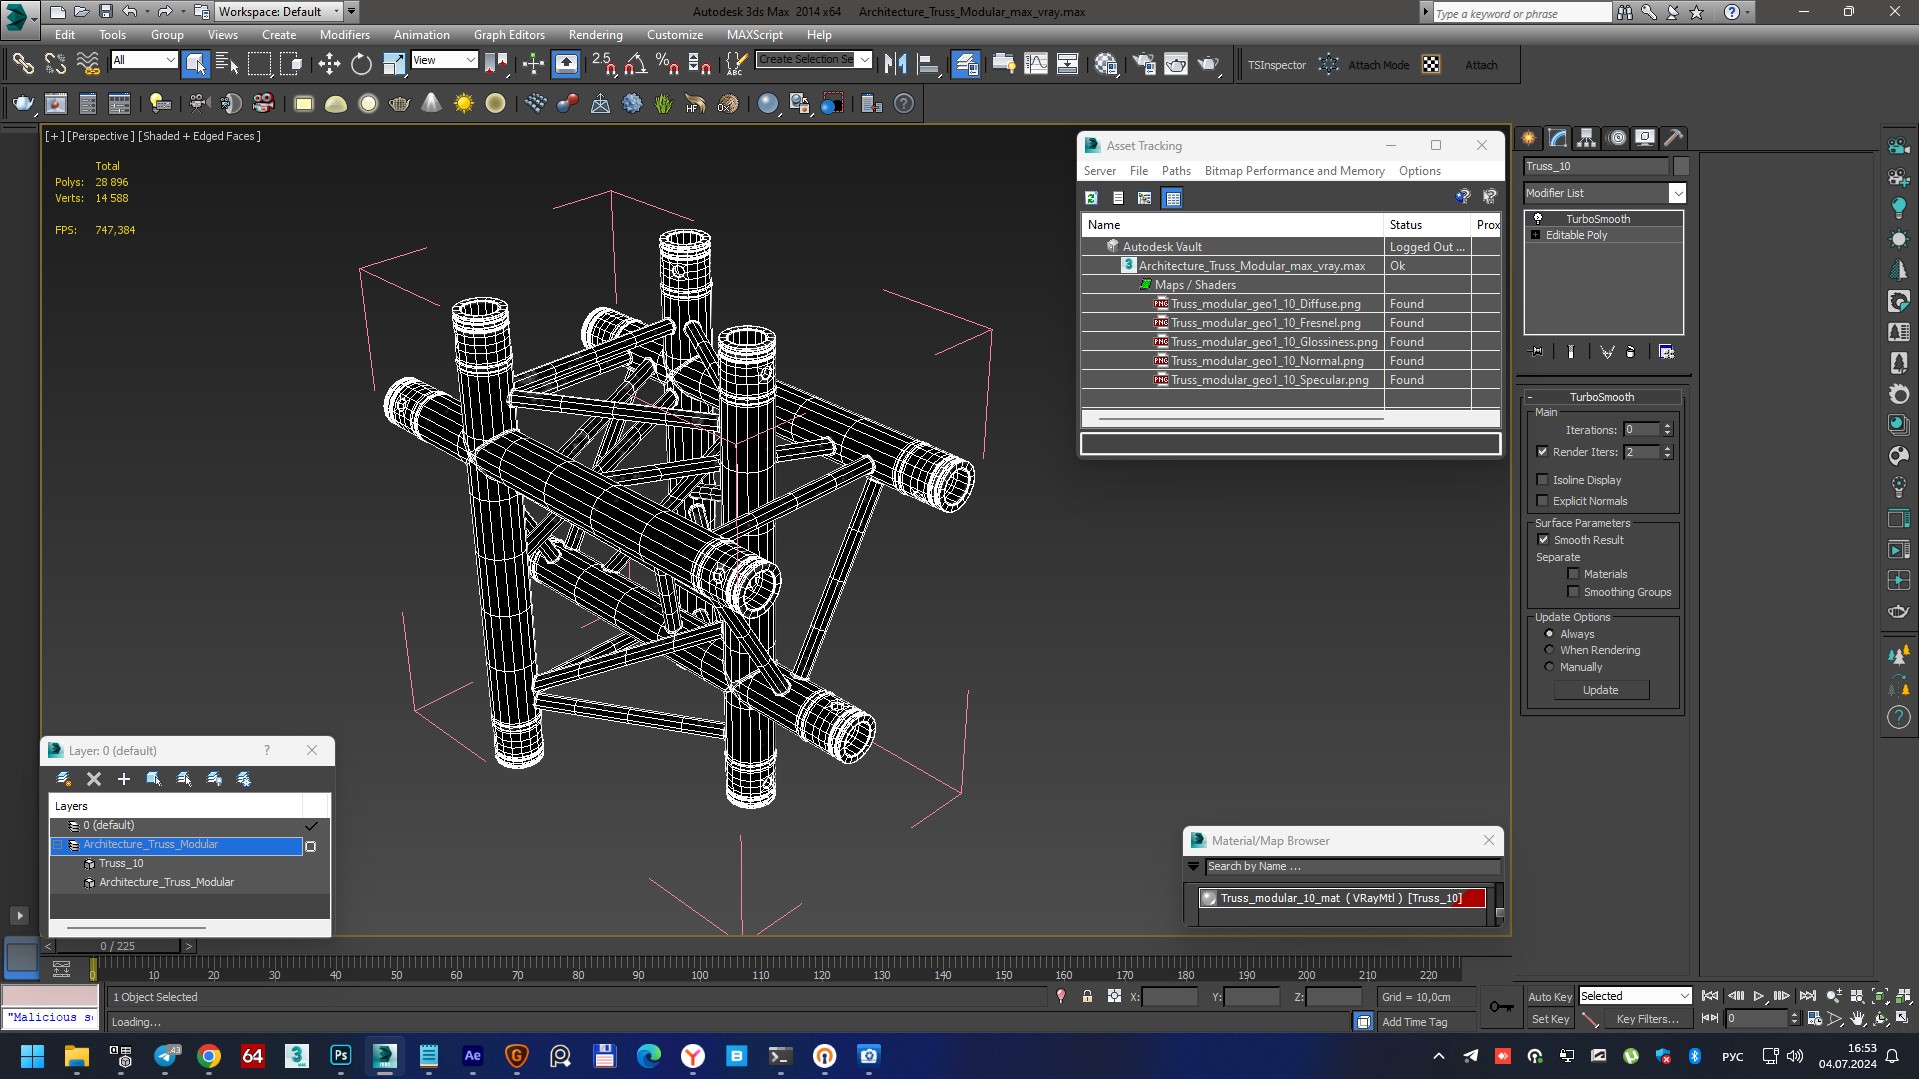Viewport: 1919px width, 1079px height.
Task: Click TSInspector toolbar button
Action: (1276, 65)
